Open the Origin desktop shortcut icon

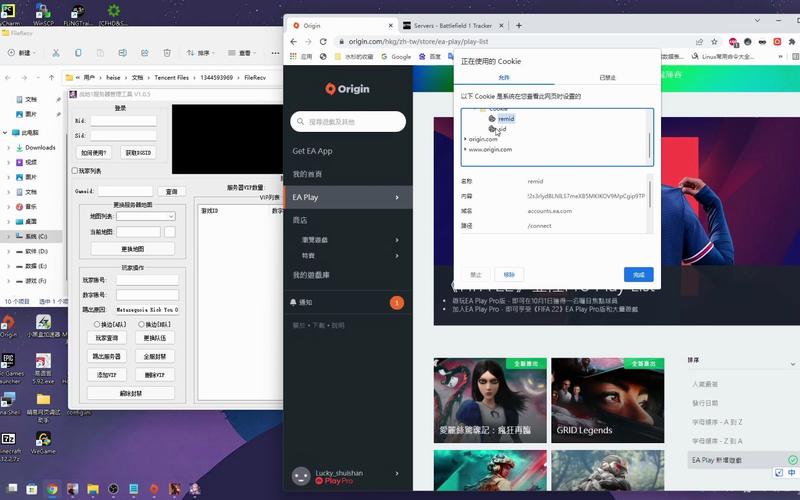[8, 326]
